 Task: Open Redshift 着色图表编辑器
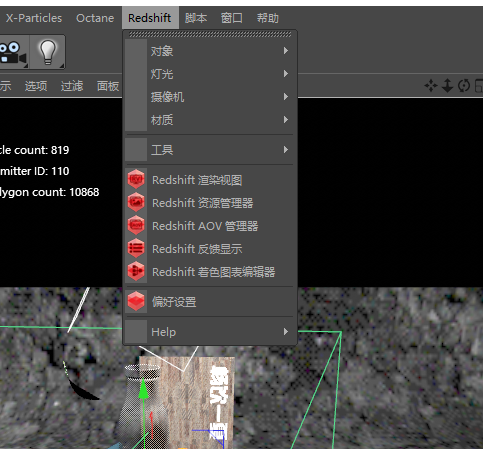point(210,272)
